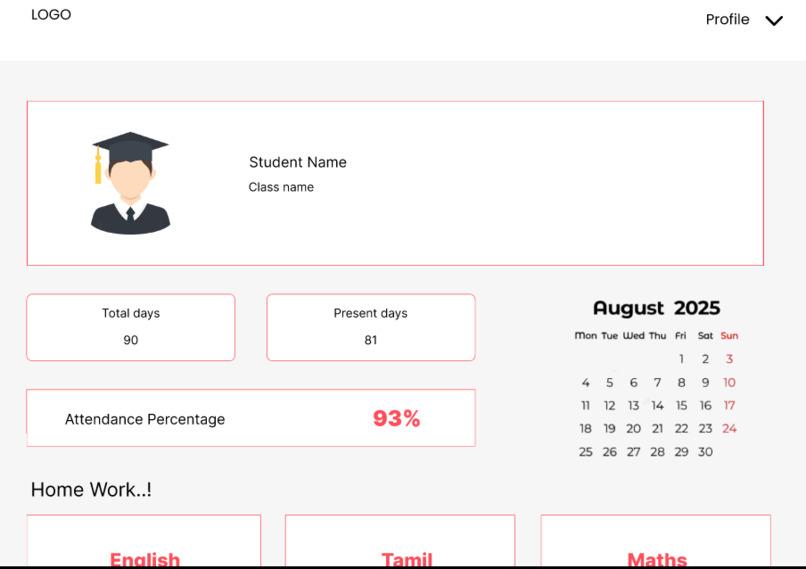Image resolution: width=806 pixels, height=569 pixels.
Task: Select August 13 in the calendar
Action: coord(633,406)
